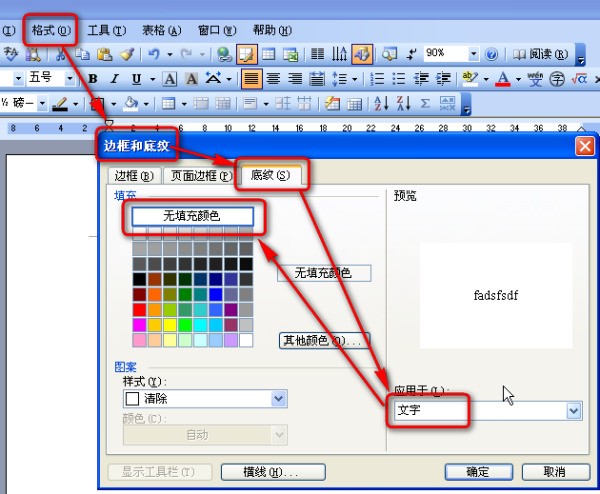Toggle Align Right button

tap(295, 79)
